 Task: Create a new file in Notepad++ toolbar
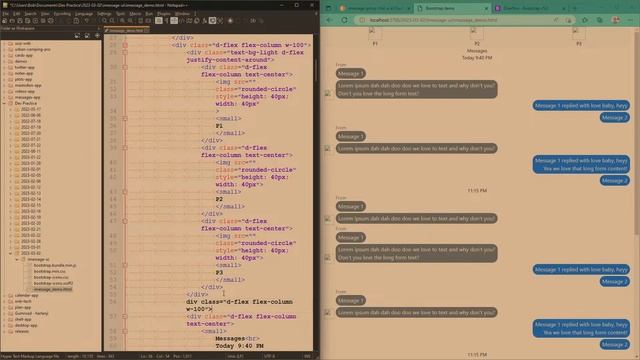(4, 20)
